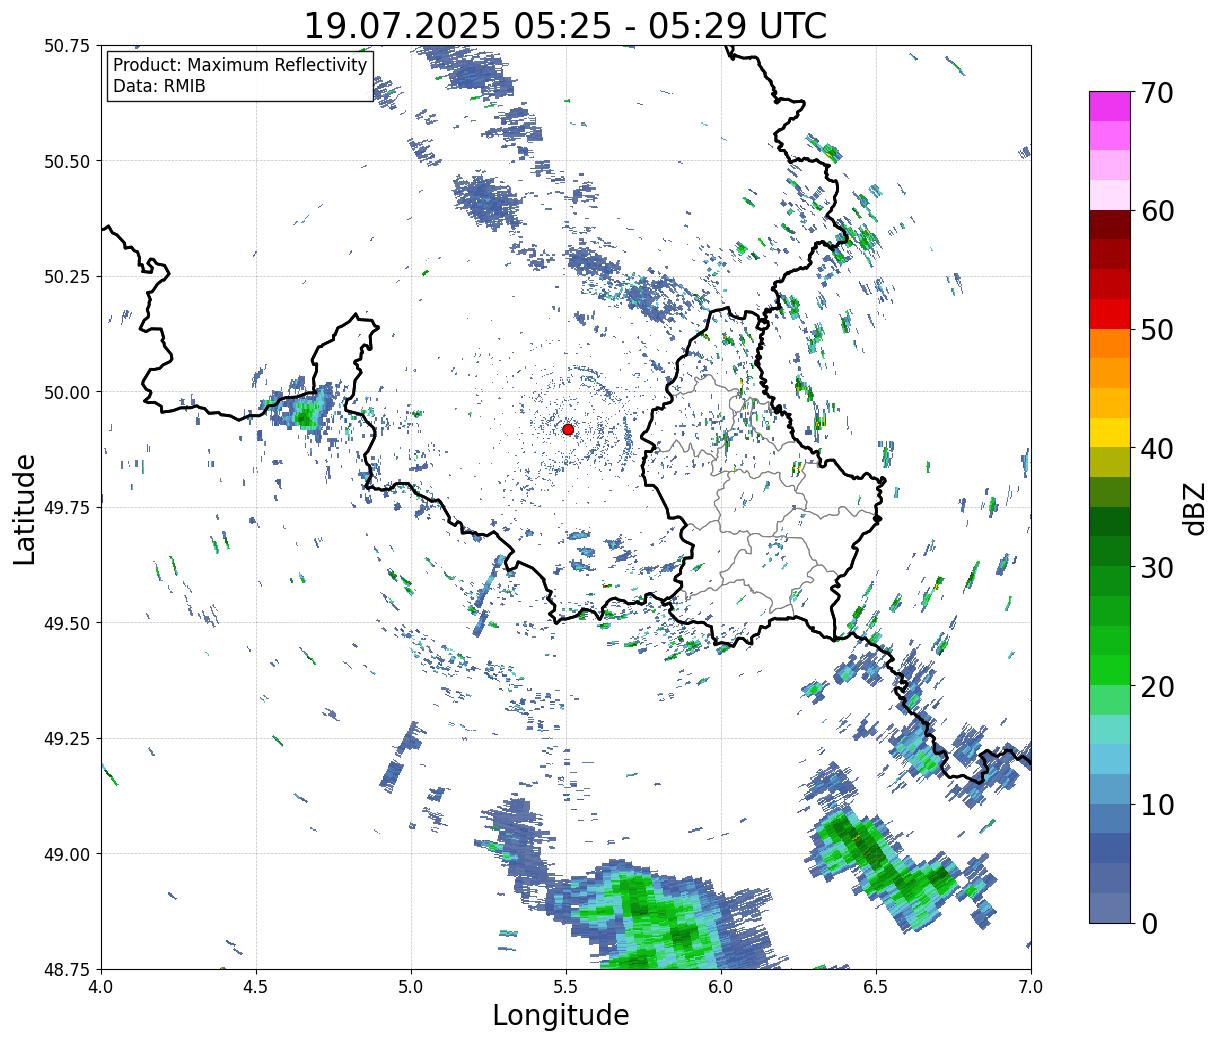Click the red radar location marker
This screenshot has width=1219, height=1040.
tap(568, 429)
